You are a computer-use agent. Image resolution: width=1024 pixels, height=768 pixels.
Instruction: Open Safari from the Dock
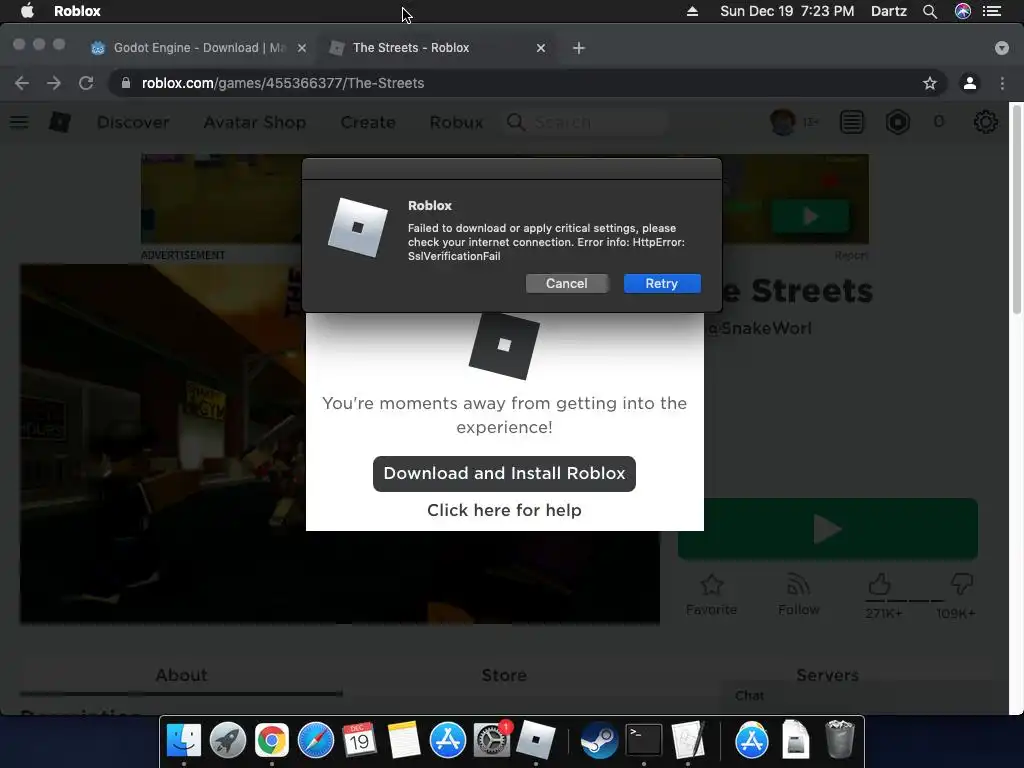click(x=315, y=740)
